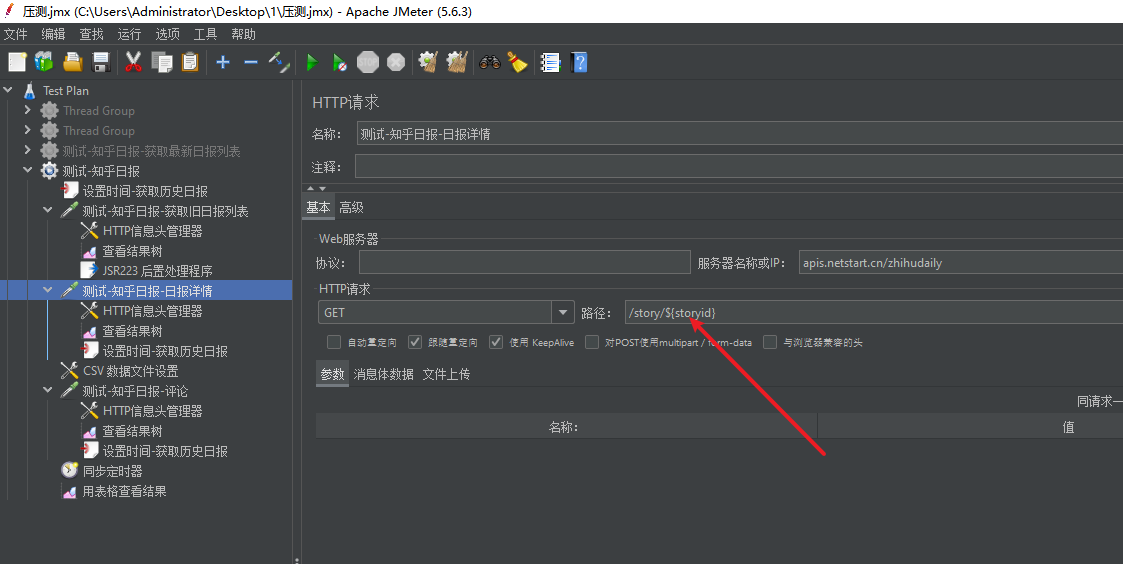
Task: Click the Help question mark icon
Action: click(579, 62)
